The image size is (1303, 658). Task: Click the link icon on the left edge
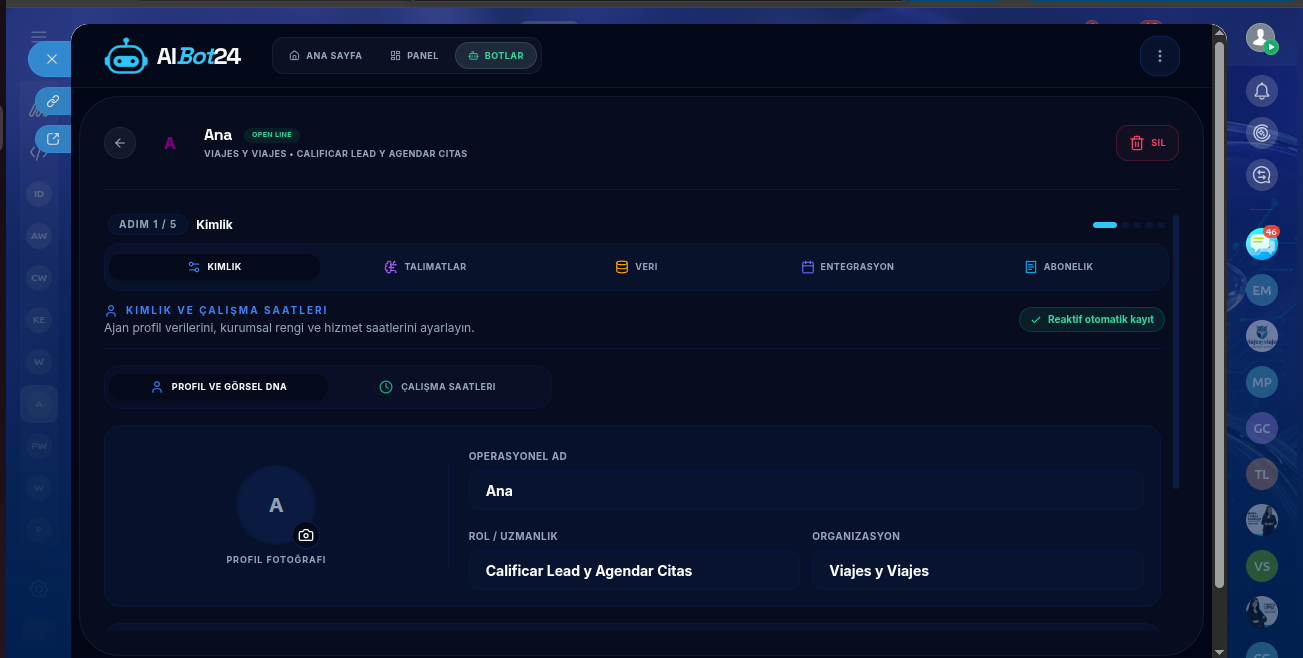click(x=53, y=101)
